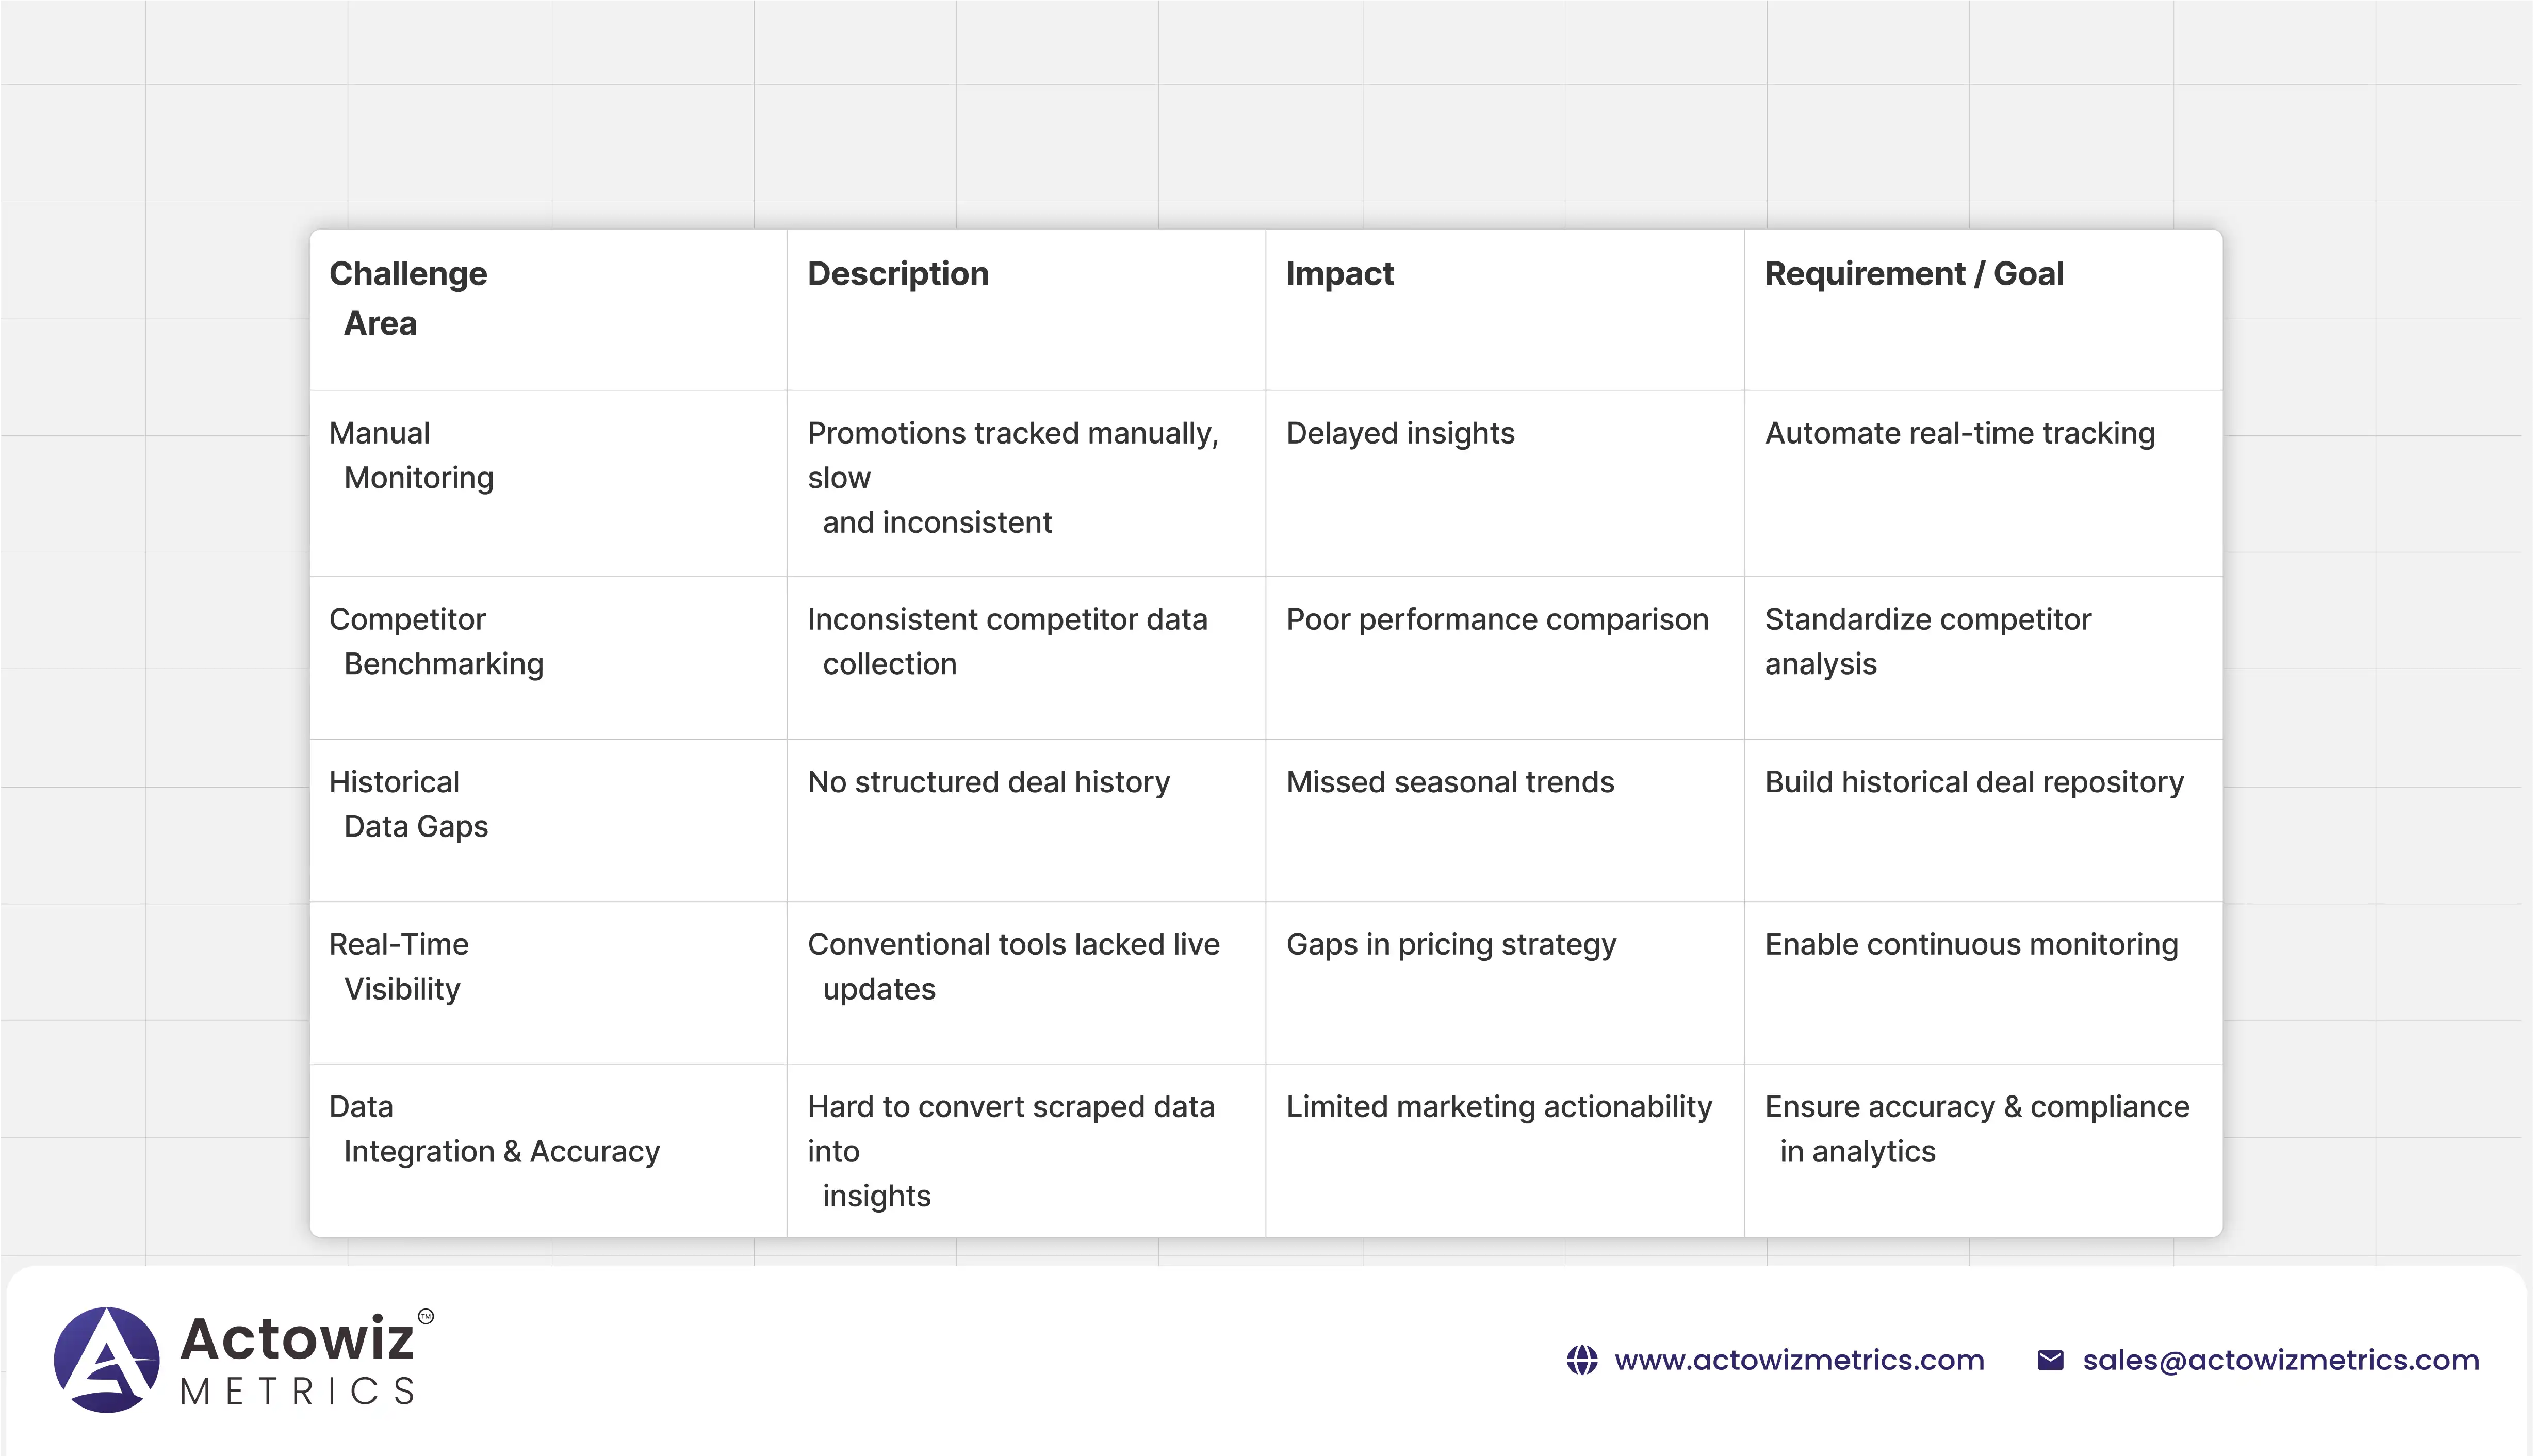This screenshot has width=2534, height=1456.
Task: Click the Description header cell
Action: (897, 273)
